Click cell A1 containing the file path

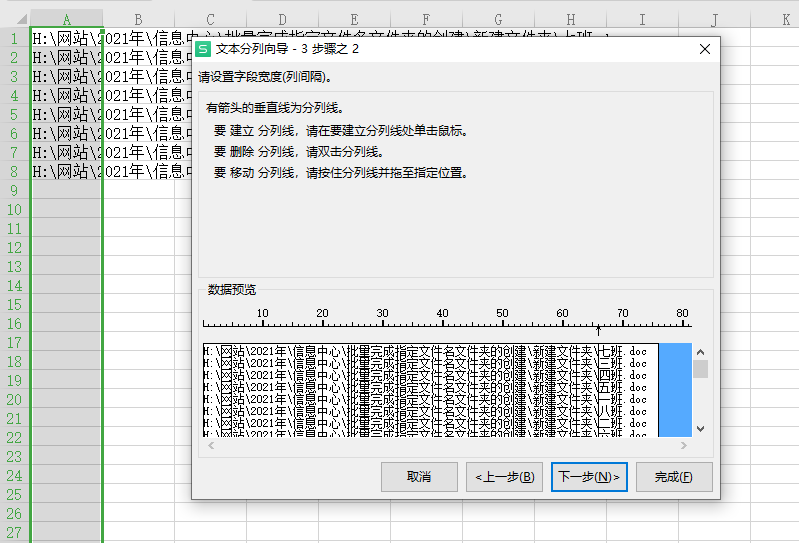(66, 39)
